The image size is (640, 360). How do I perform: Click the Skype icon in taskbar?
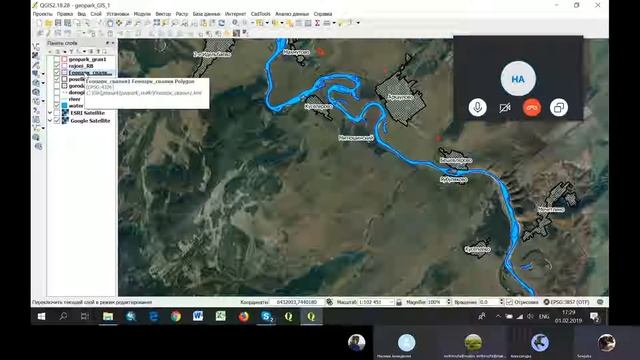tap(267, 316)
